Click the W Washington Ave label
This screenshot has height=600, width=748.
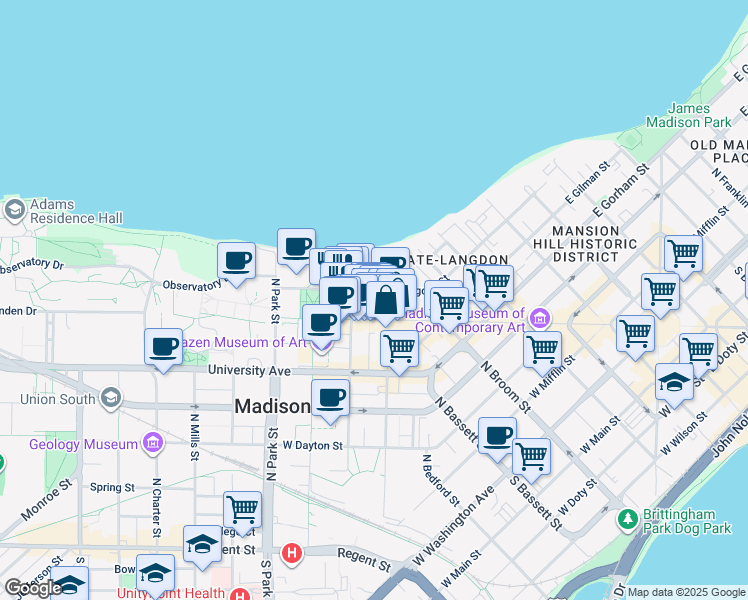[454, 526]
